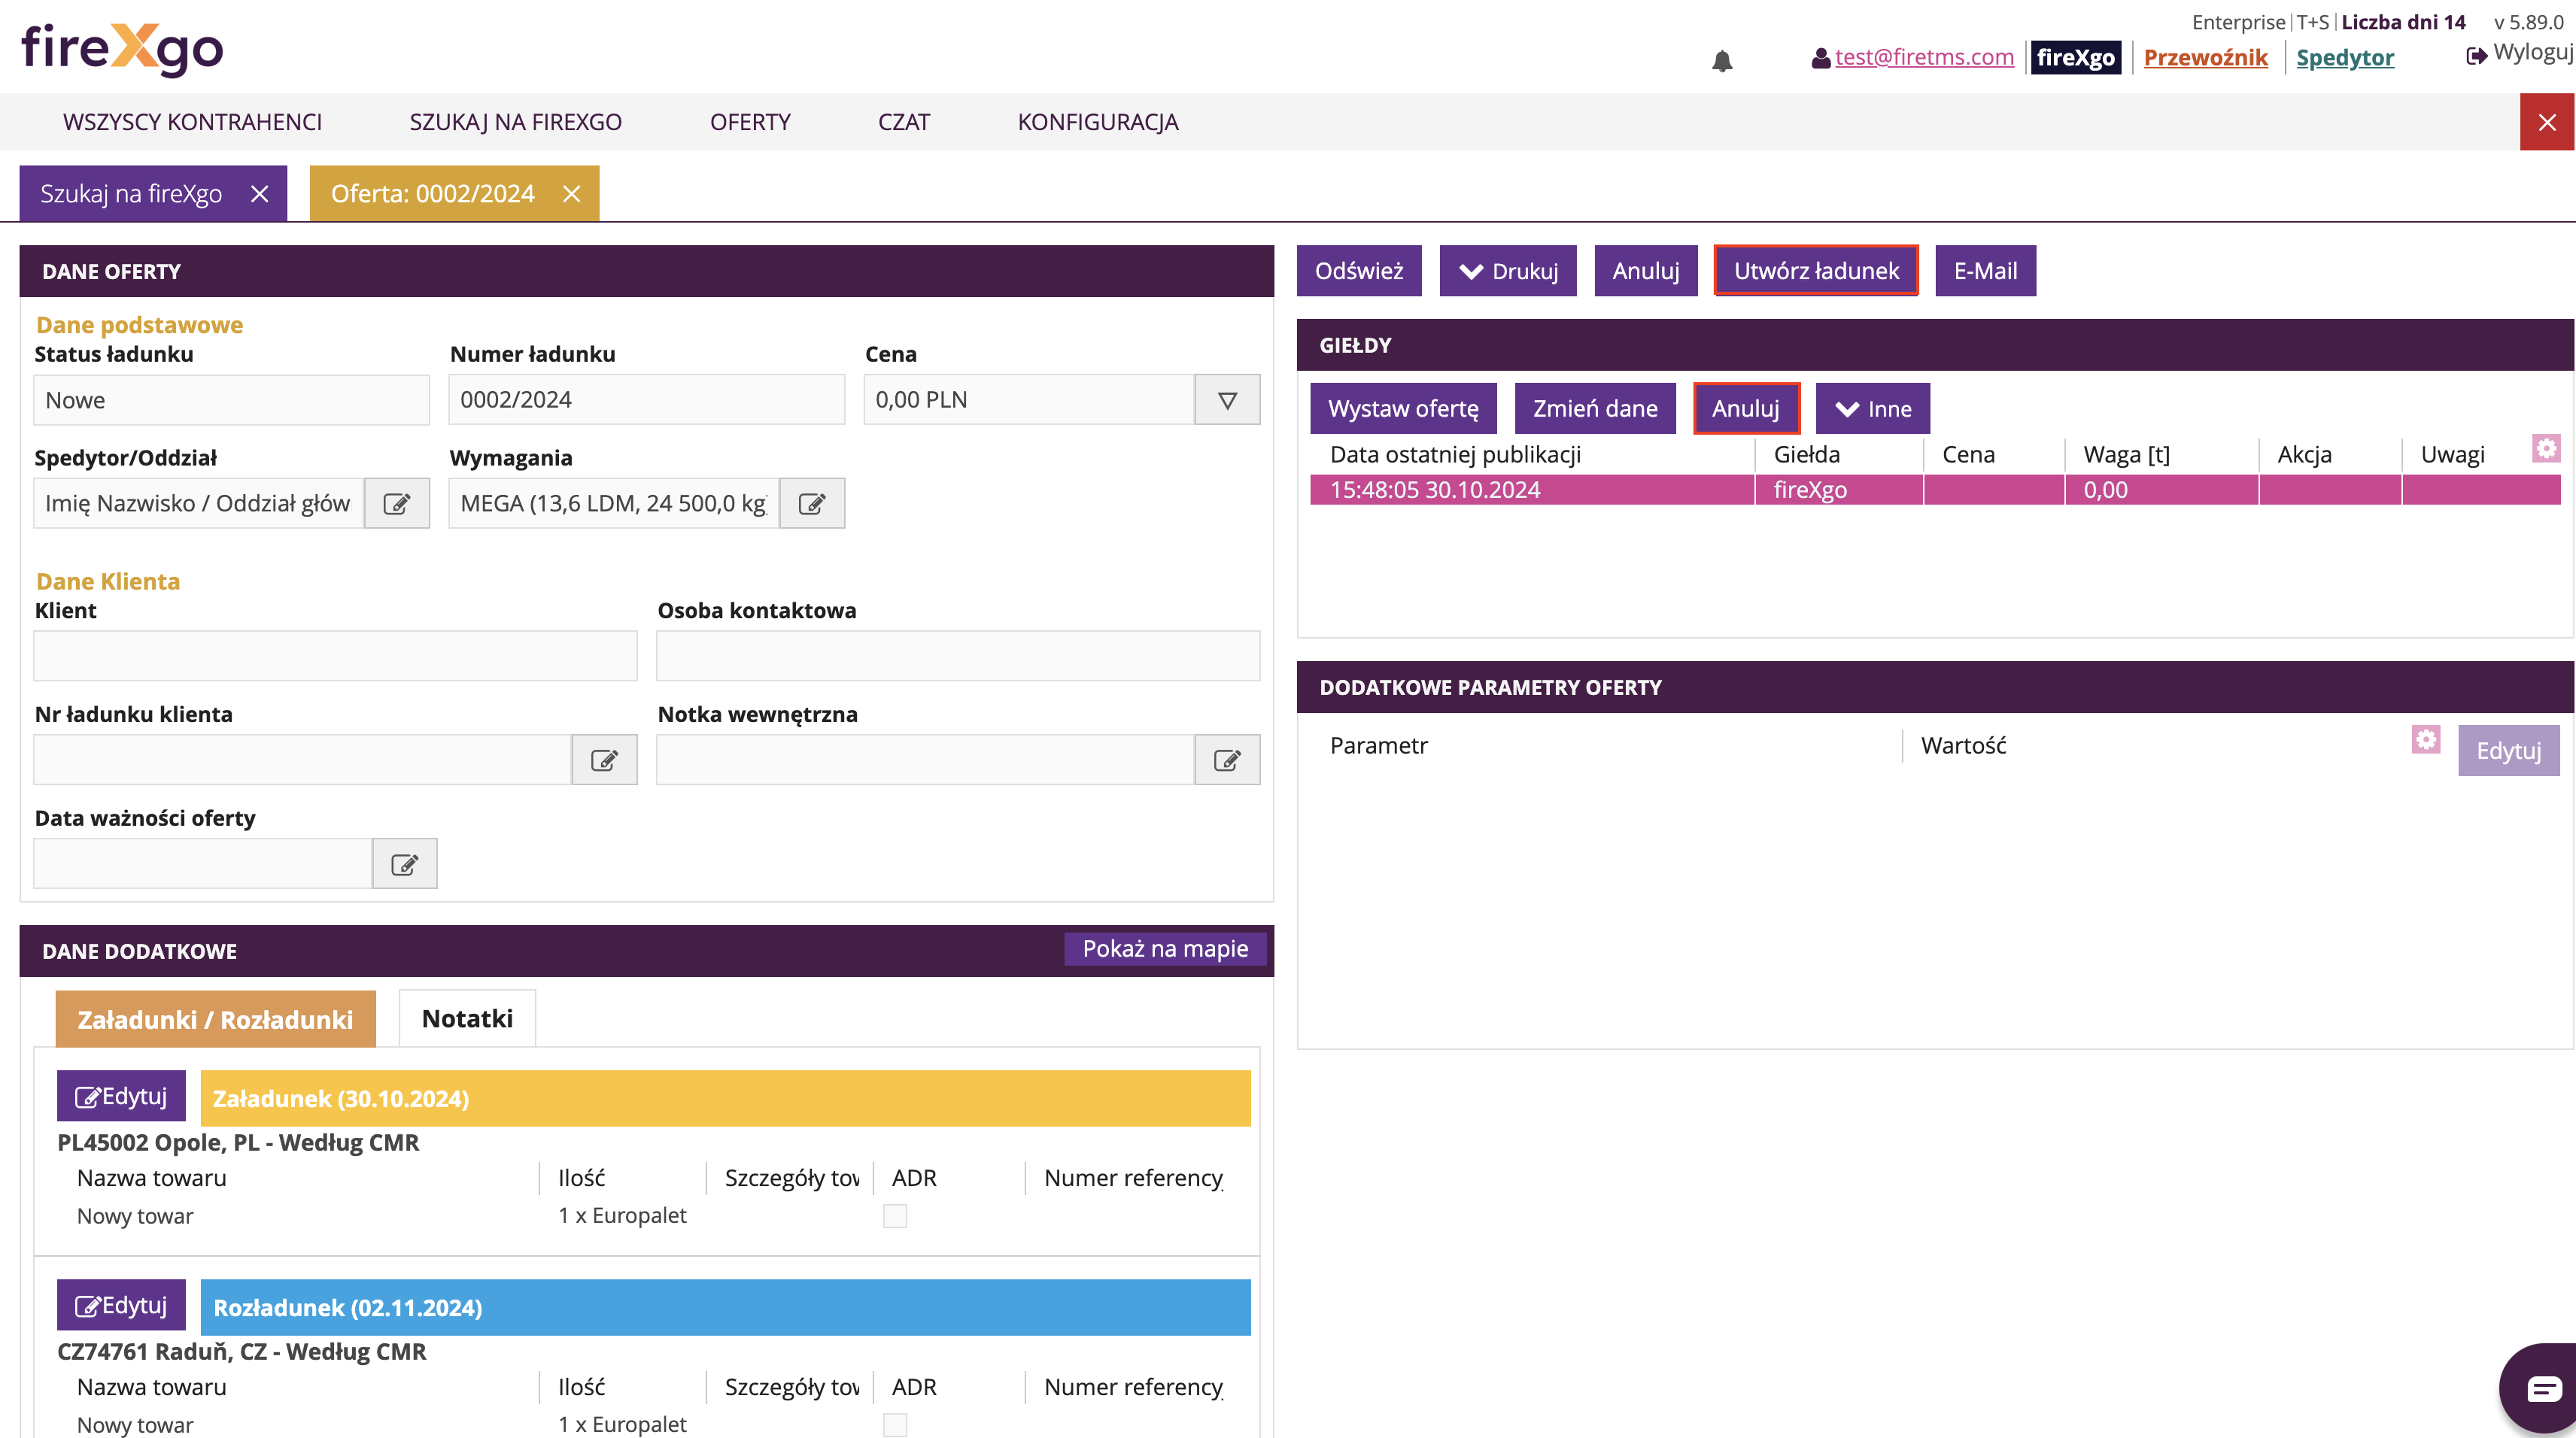Open the Drukuj dropdown menu
Image resolution: width=2576 pixels, height=1438 pixels.
click(1507, 271)
